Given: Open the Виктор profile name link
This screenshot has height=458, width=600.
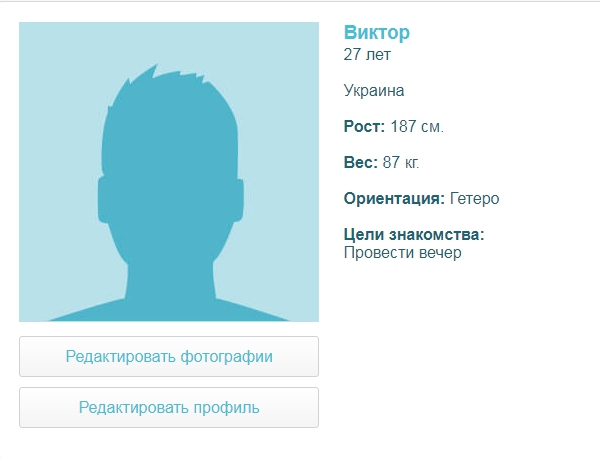Looking at the screenshot, I should 377,33.
